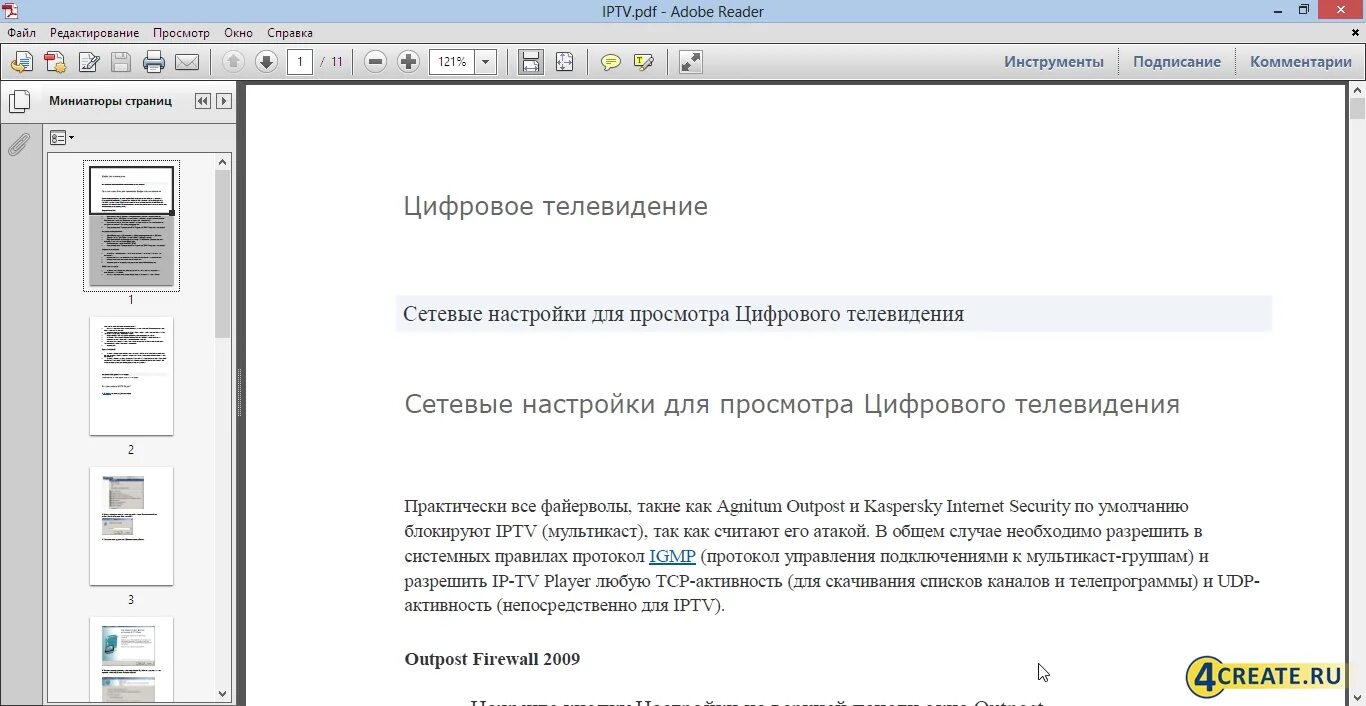1366x706 pixels.
Task: Collapse the thumbnails panel double-arrow
Action: pyautogui.click(x=203, y=101)
